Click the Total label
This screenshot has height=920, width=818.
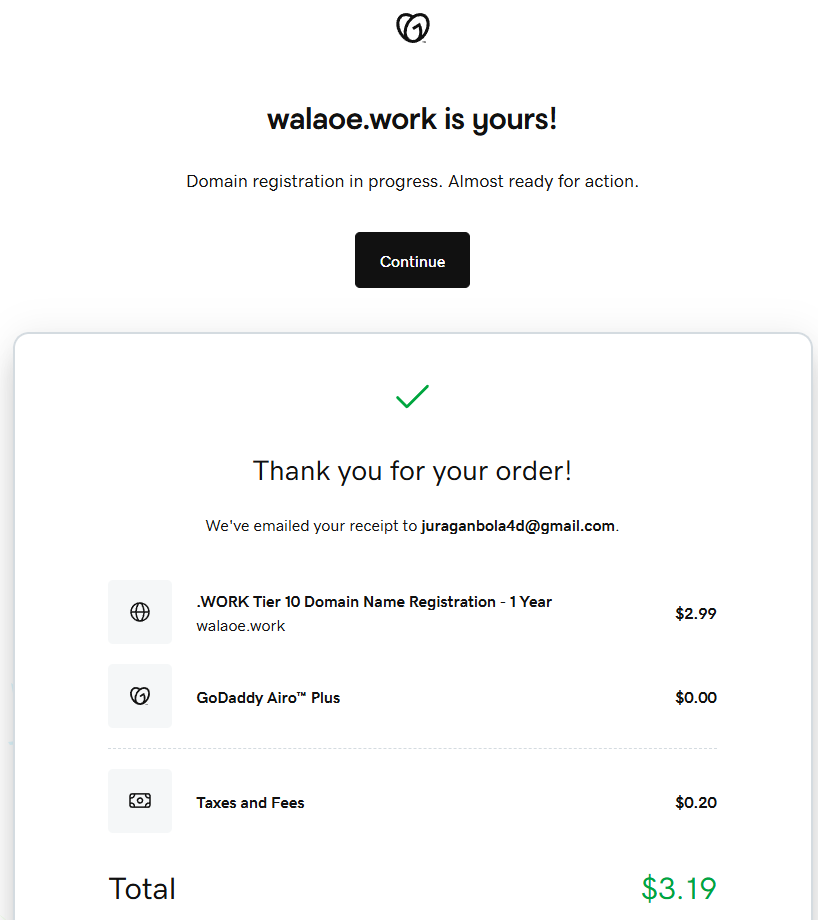pos(142,889)
